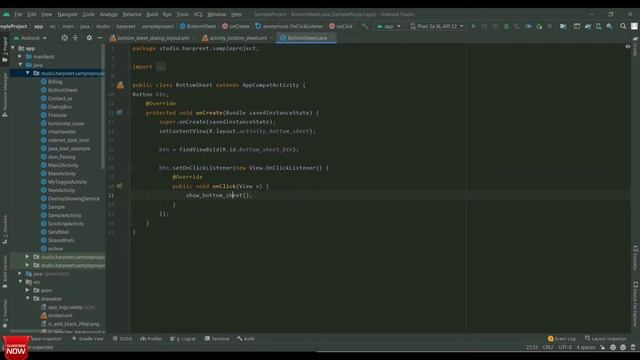
Task: Open the app run configuration dropdown
Action: pos(389,26)
